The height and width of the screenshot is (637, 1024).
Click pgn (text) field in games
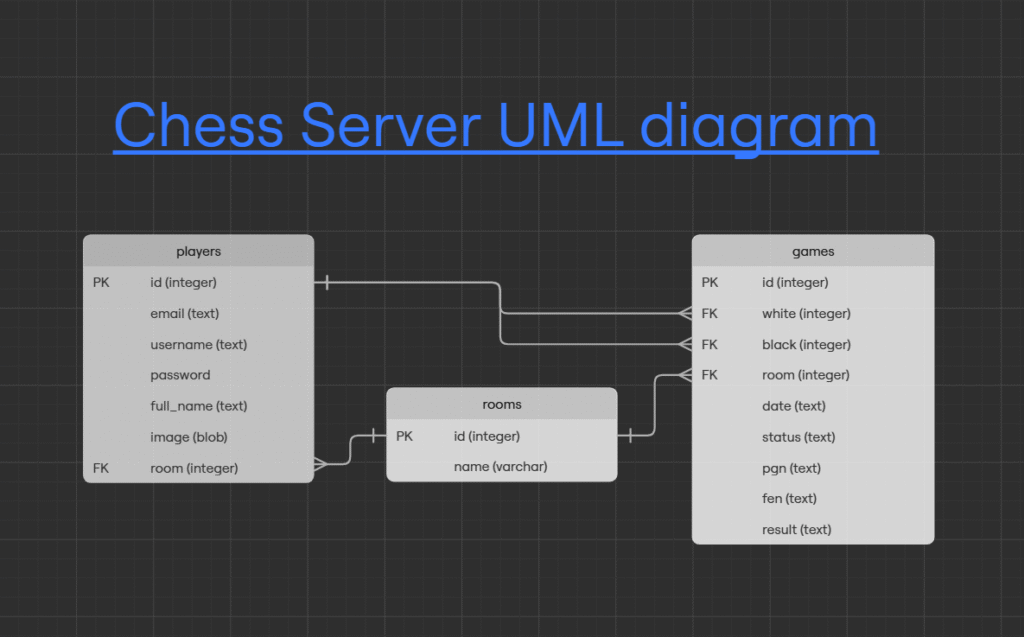[x=791, y=468]
